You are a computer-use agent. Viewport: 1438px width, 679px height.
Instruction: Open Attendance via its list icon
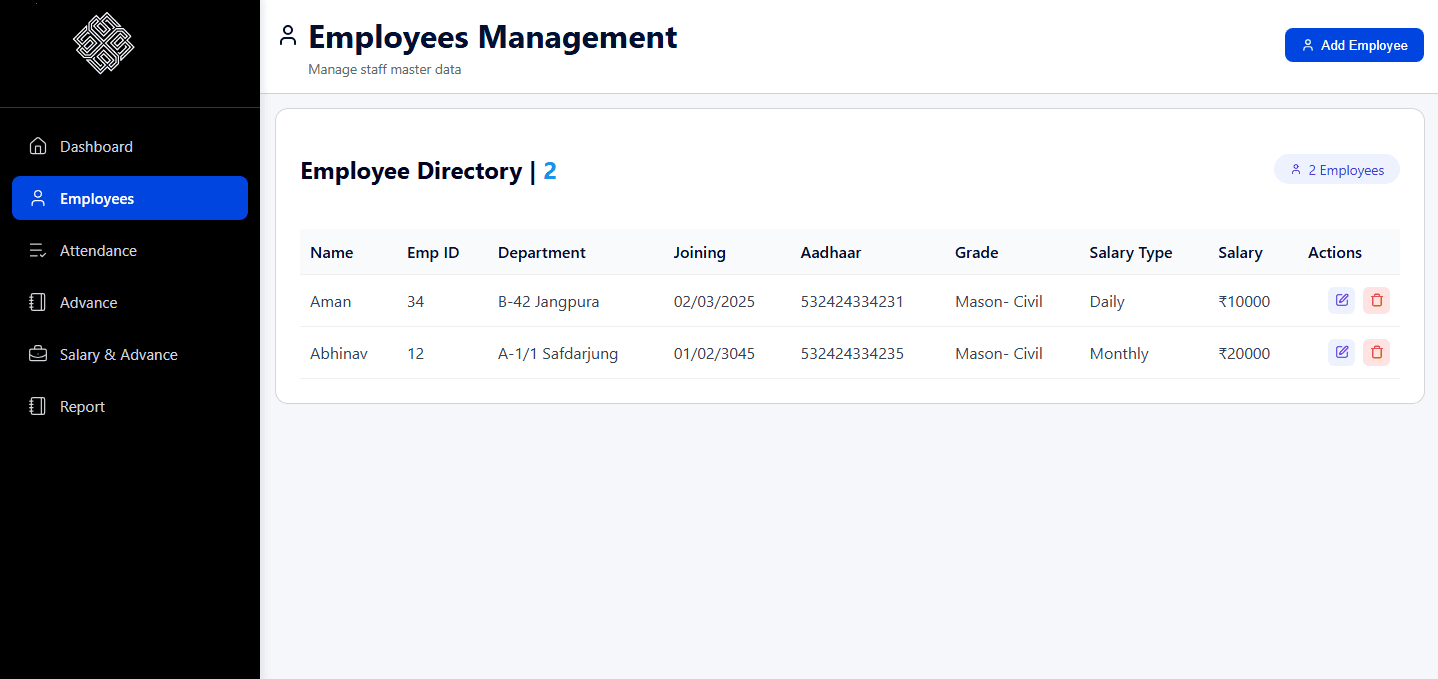pyautogui.click(x=37, y=250)
